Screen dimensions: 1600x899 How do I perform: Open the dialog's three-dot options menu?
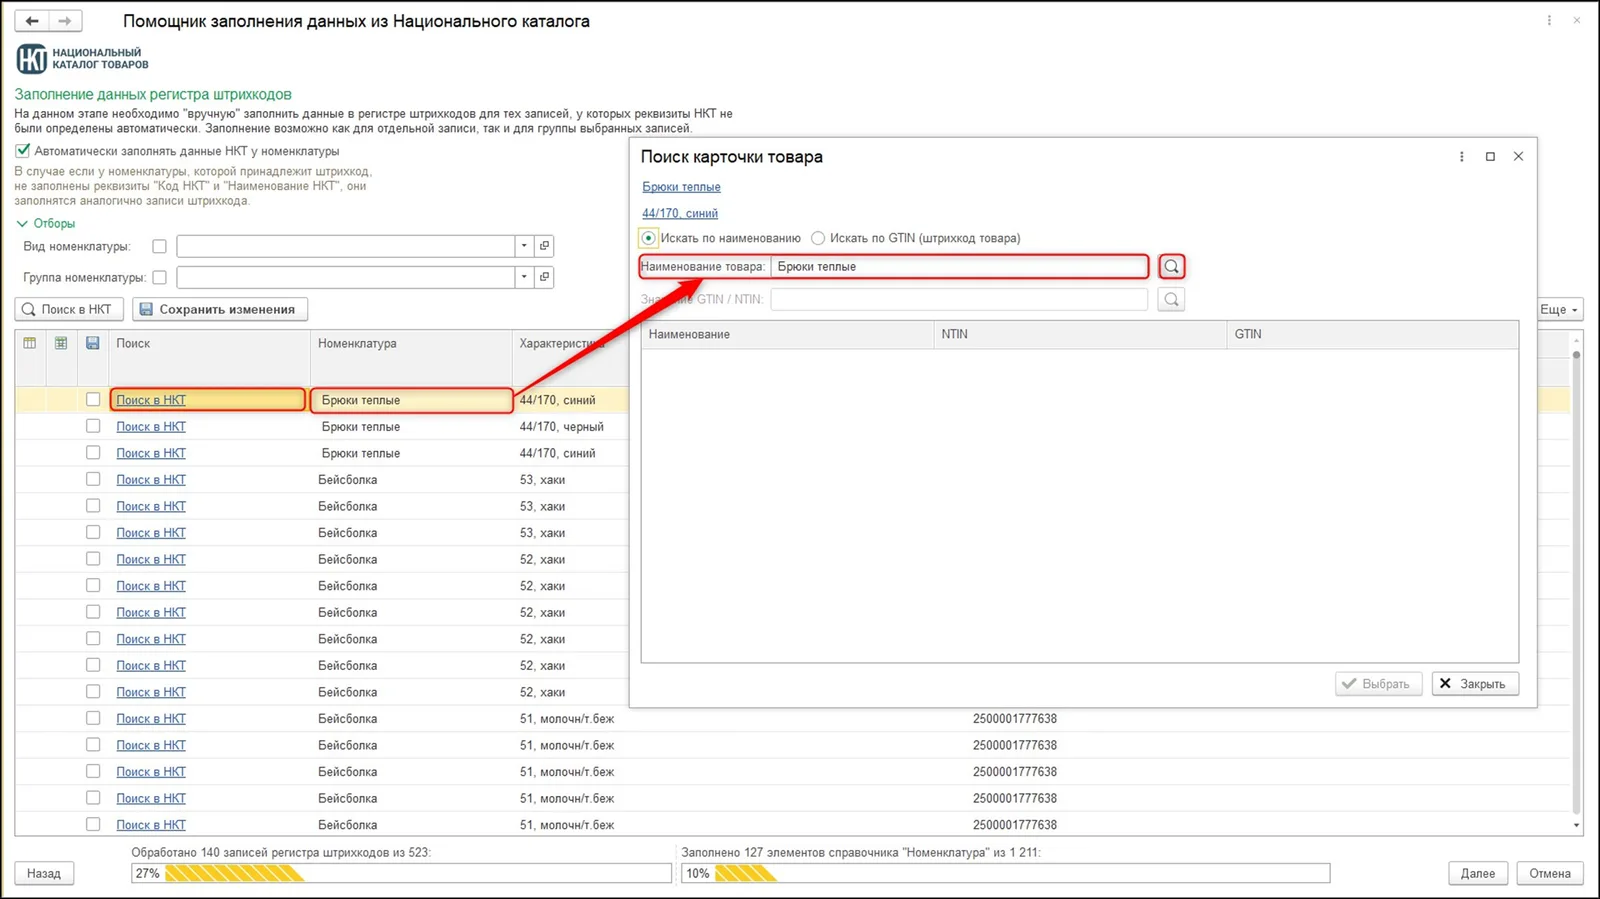(1462, 157)
